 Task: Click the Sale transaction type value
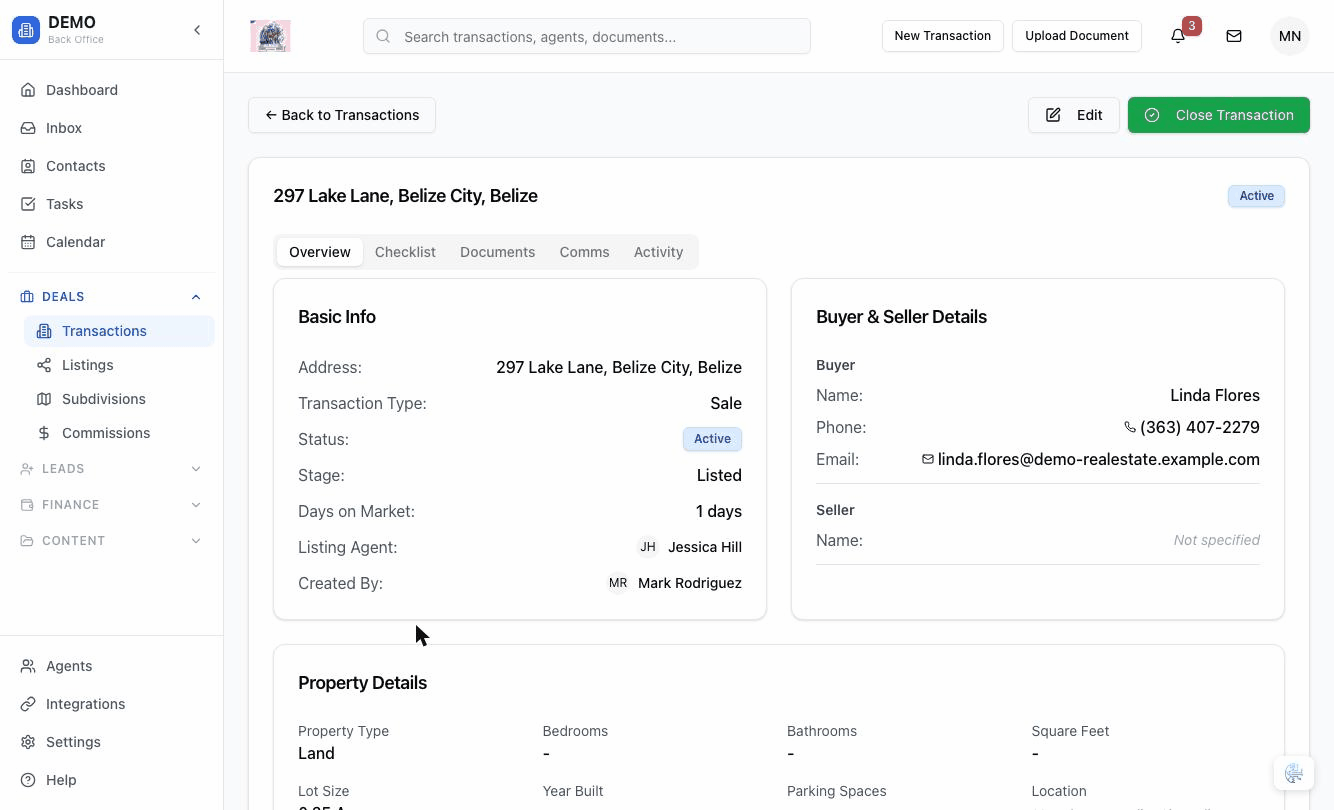[x=726, y=403]
